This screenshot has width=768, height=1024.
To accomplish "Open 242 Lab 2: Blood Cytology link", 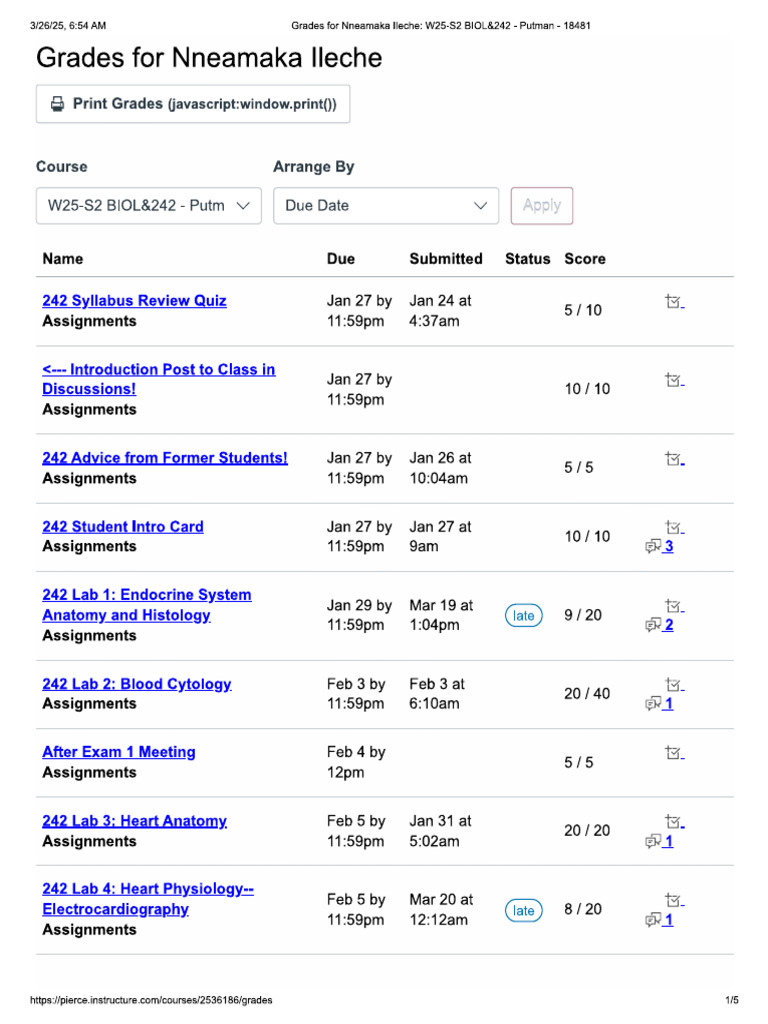I will tap(136, 684).
